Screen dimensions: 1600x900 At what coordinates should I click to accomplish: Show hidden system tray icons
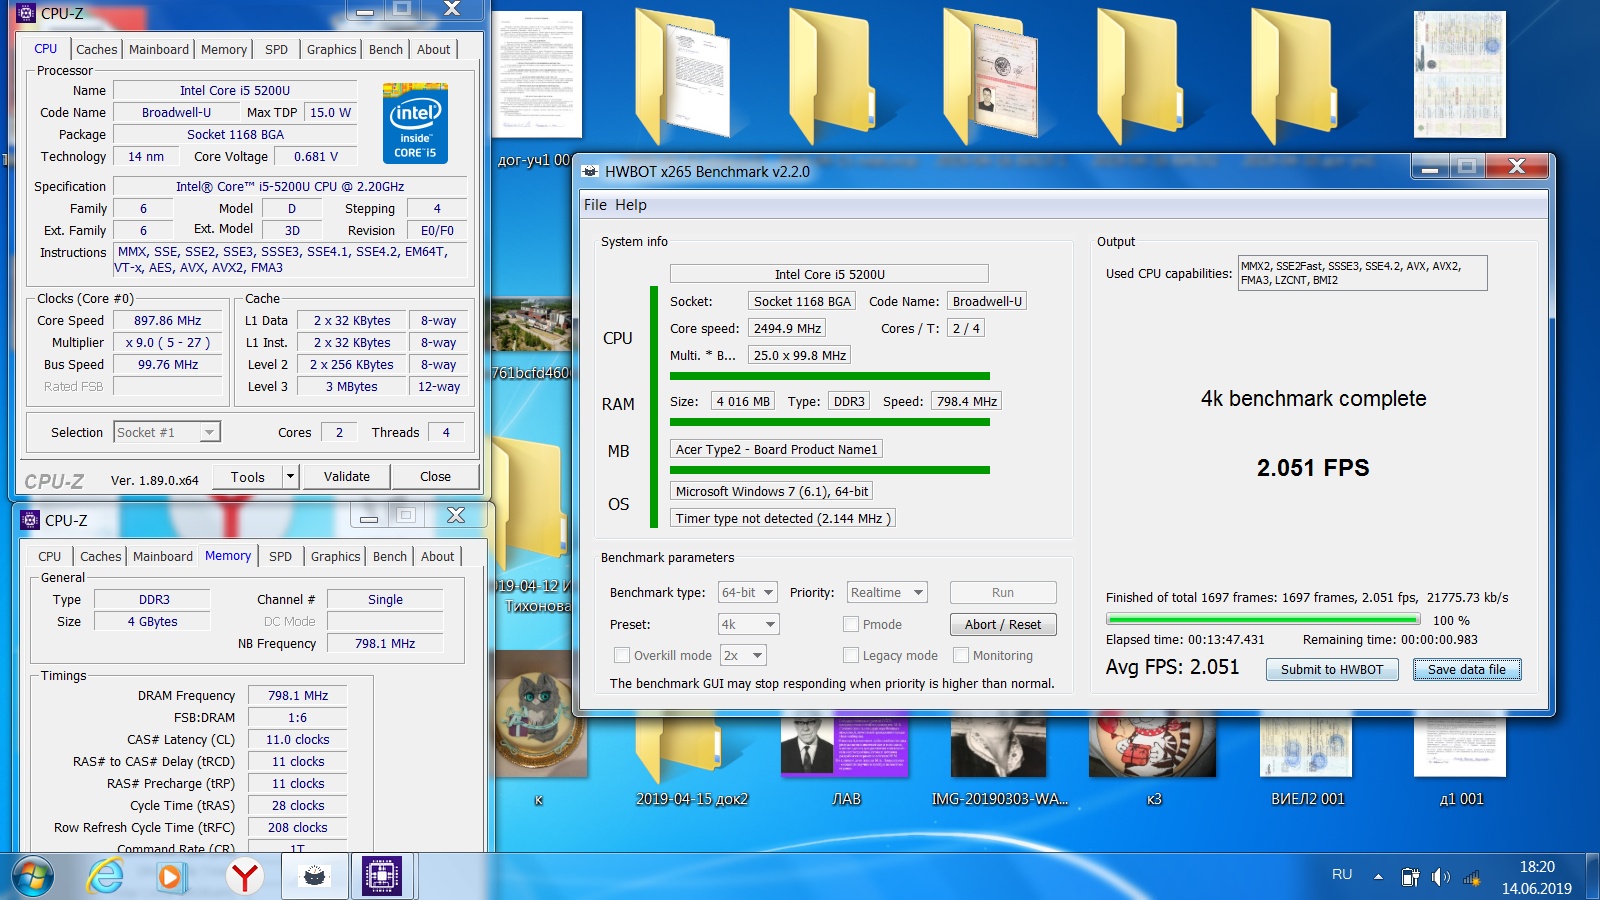pos(1378,877)
